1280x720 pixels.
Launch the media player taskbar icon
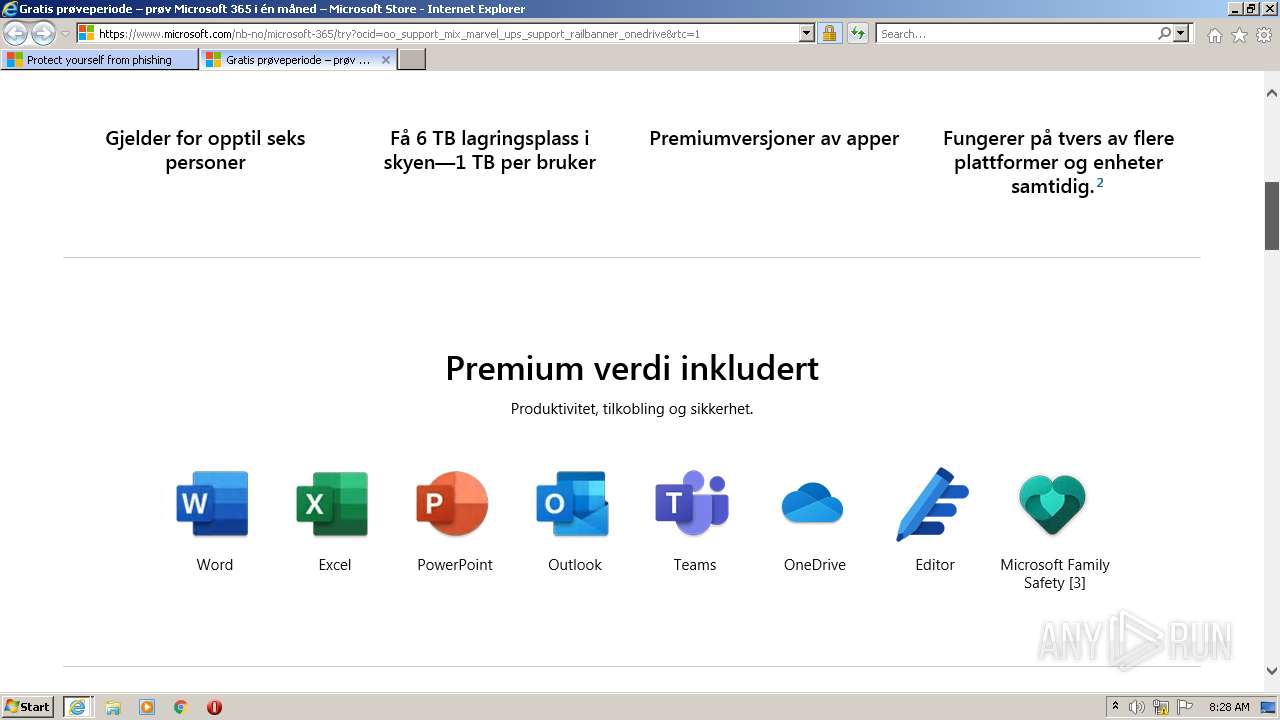tap(147, 707)
